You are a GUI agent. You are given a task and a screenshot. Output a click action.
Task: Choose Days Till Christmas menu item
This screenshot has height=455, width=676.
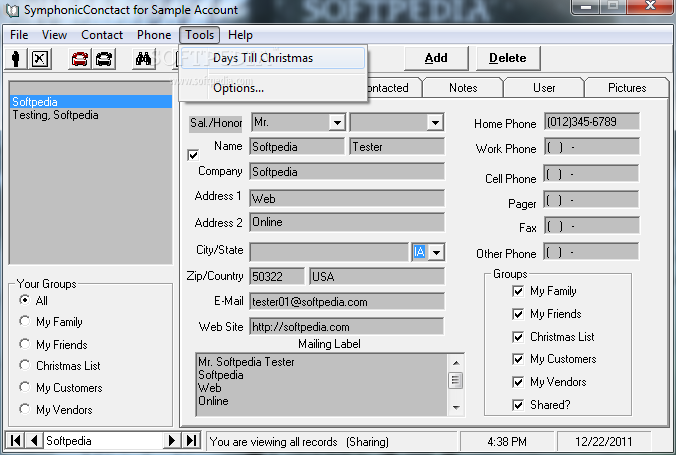tap(273, 58)
